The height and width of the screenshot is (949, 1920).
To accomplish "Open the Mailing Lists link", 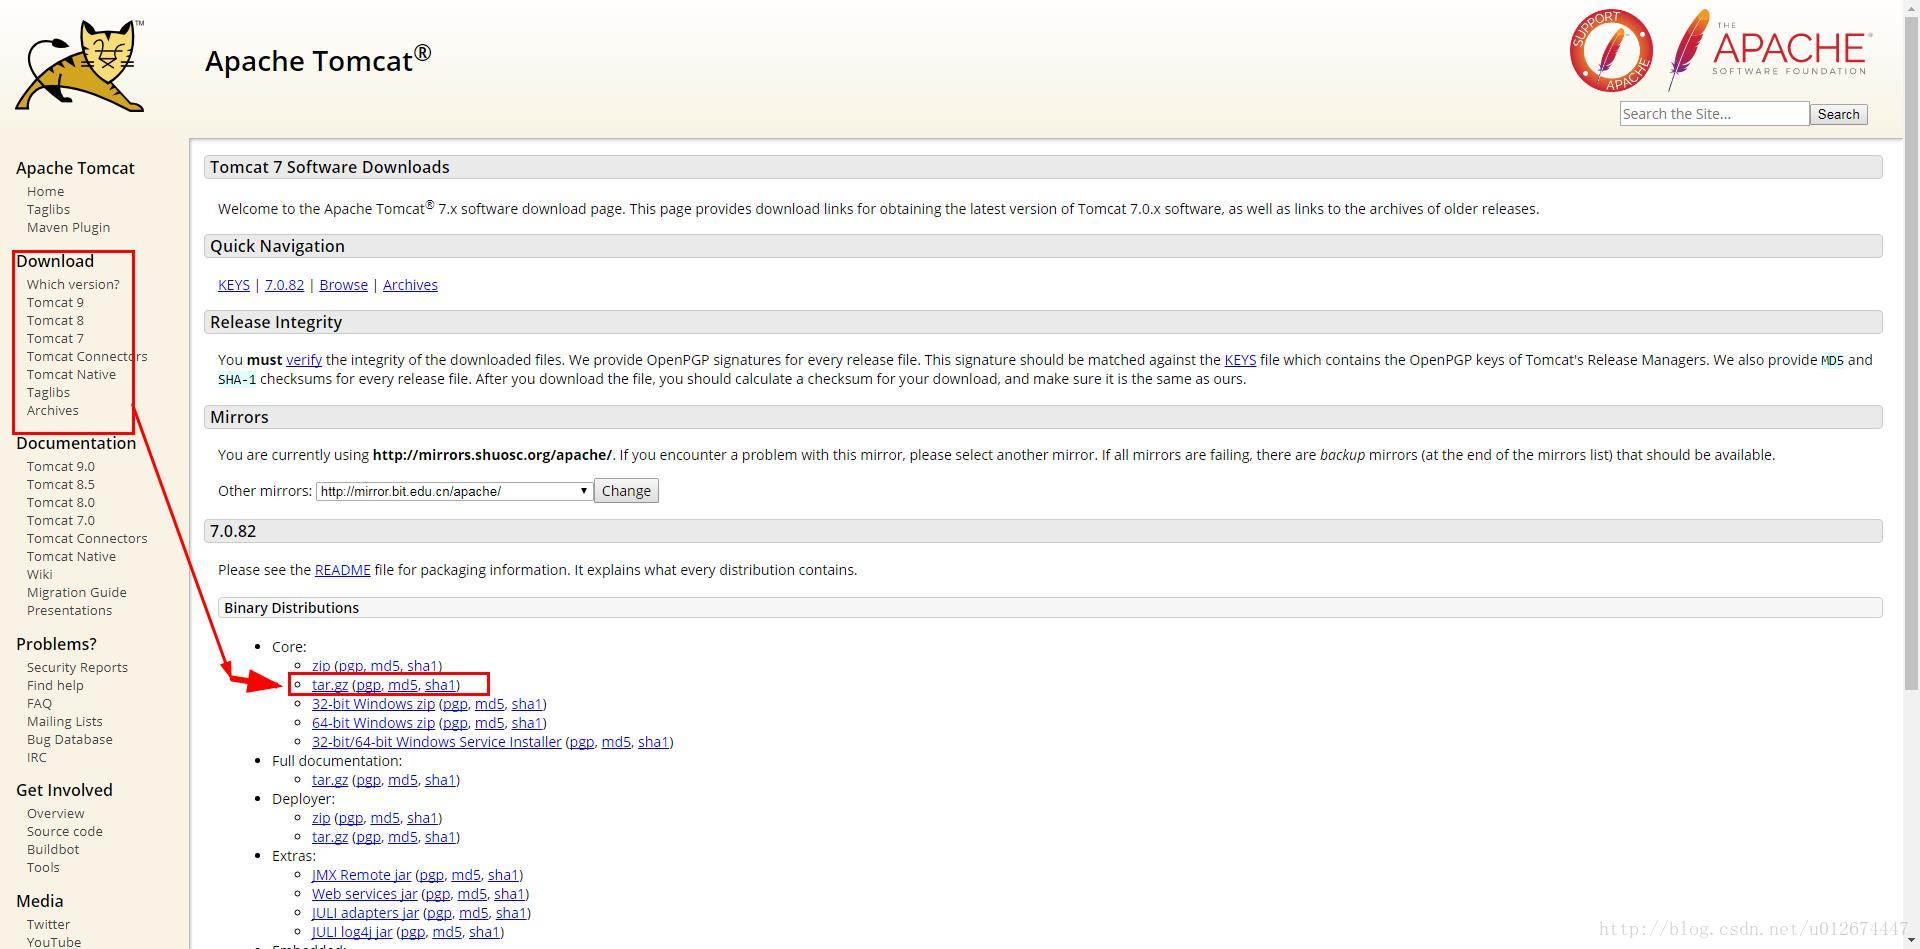I will pyautogui.click(x=64, y=721).
